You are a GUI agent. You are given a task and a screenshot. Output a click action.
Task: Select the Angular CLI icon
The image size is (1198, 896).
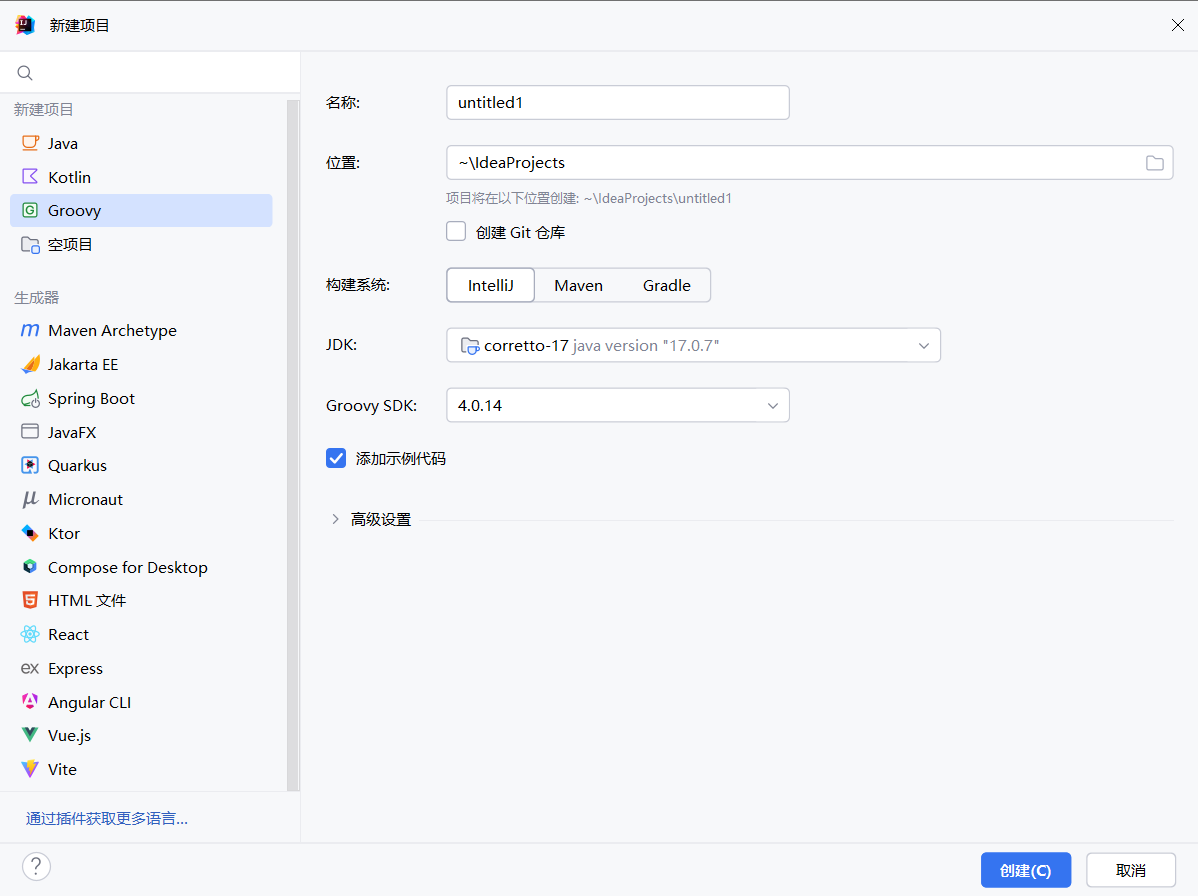pyautogui.click(x=30, y=702)
